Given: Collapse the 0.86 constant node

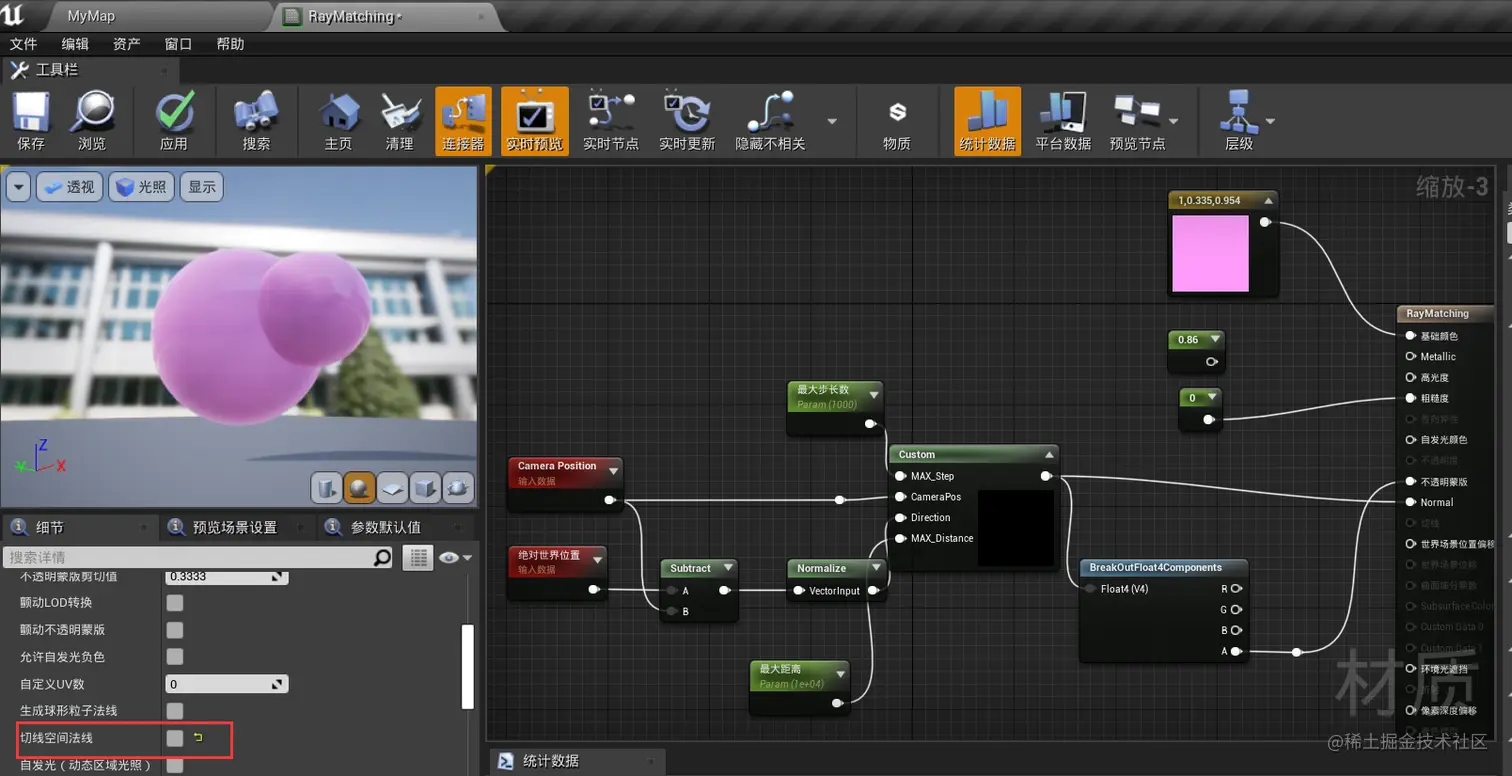Looking at the screenshot, I should pos(1214,340).
